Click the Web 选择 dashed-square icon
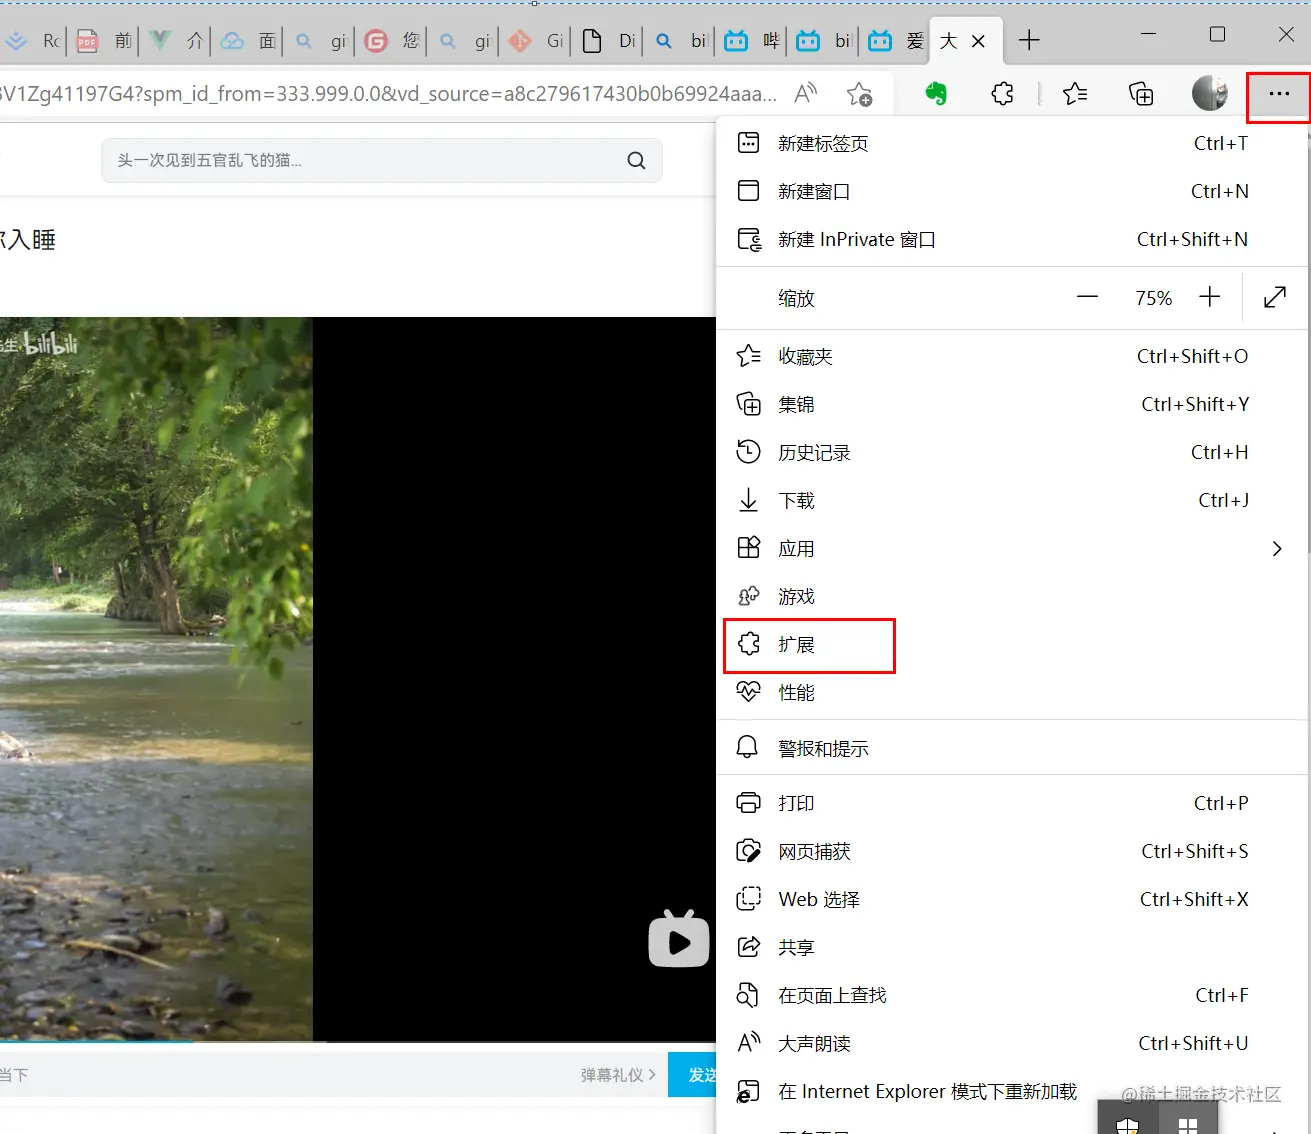 (748, 899)
